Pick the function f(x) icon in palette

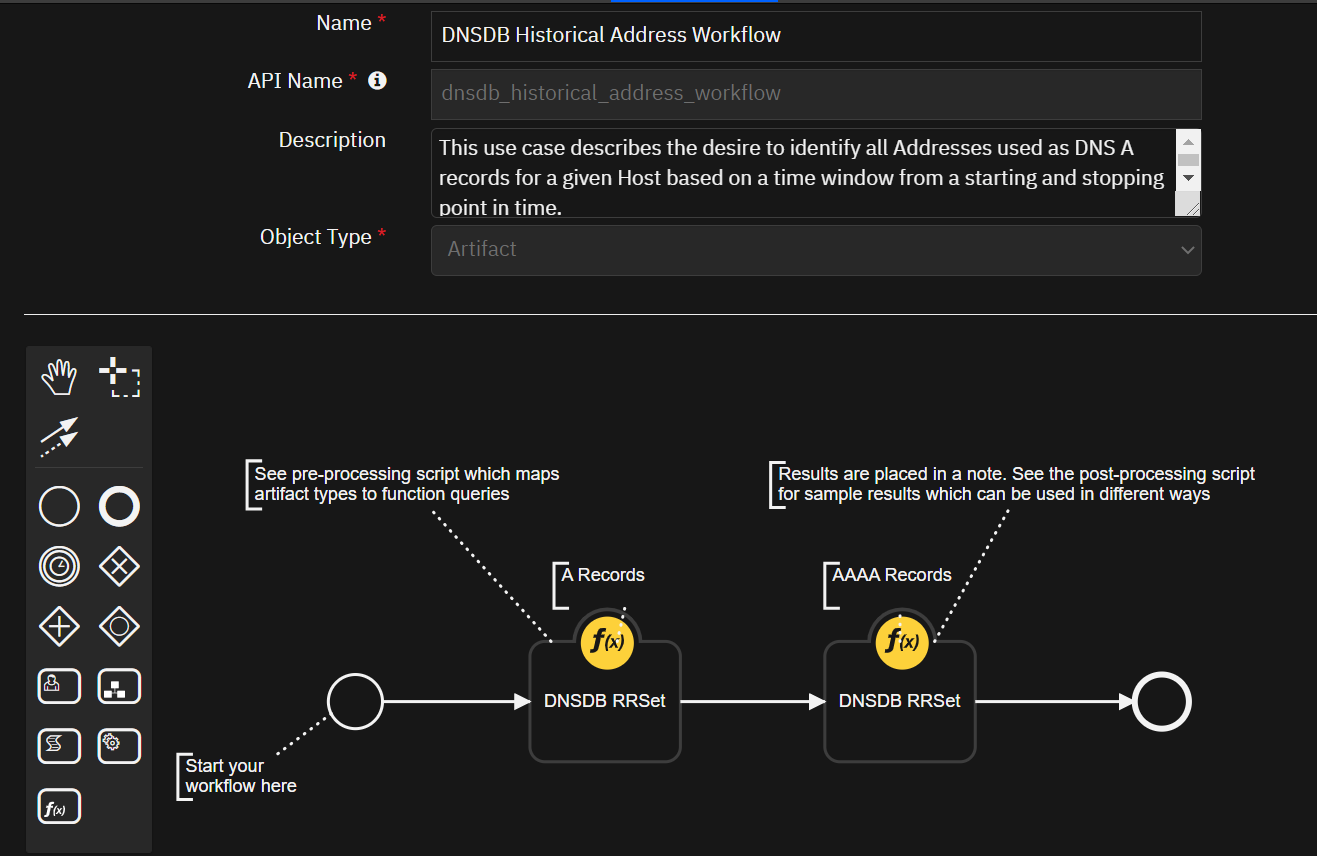click(x=59, y=806)
